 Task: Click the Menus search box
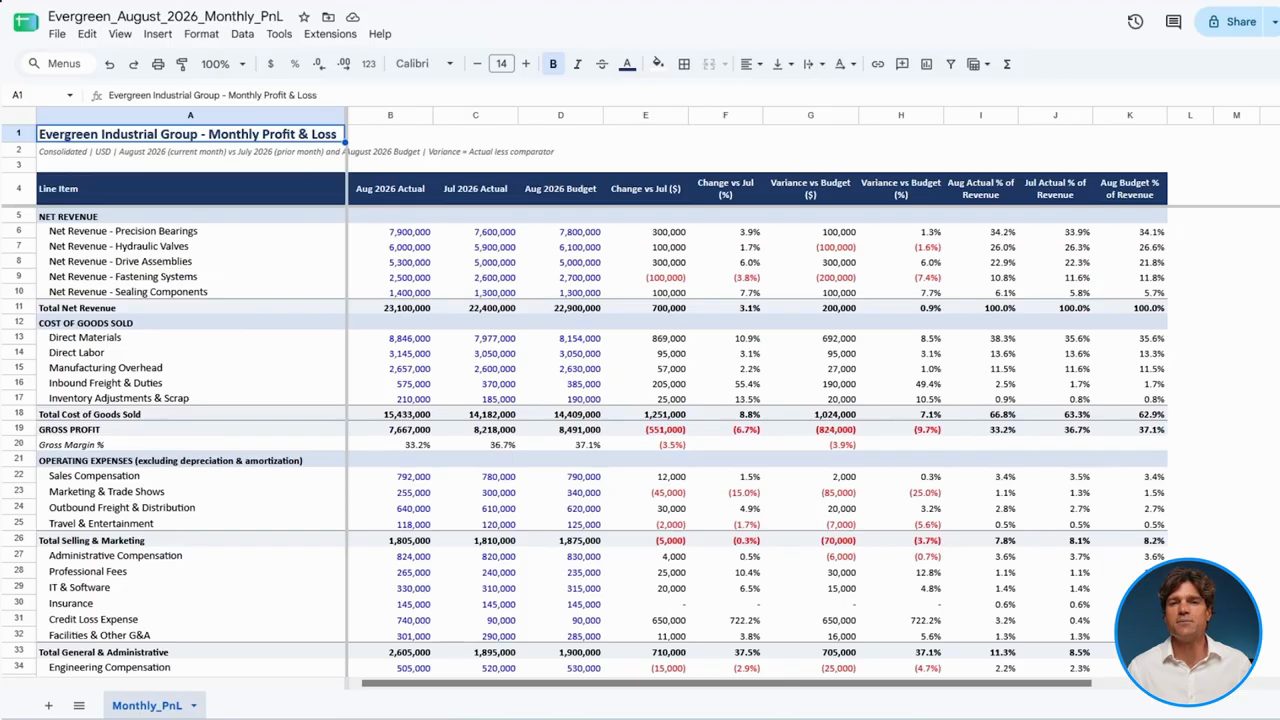[x=58, y=64]
